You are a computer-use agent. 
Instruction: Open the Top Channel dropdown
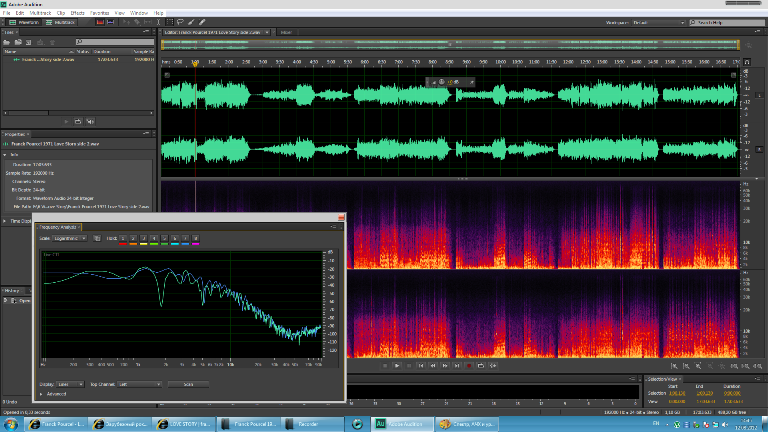[139, 384]
